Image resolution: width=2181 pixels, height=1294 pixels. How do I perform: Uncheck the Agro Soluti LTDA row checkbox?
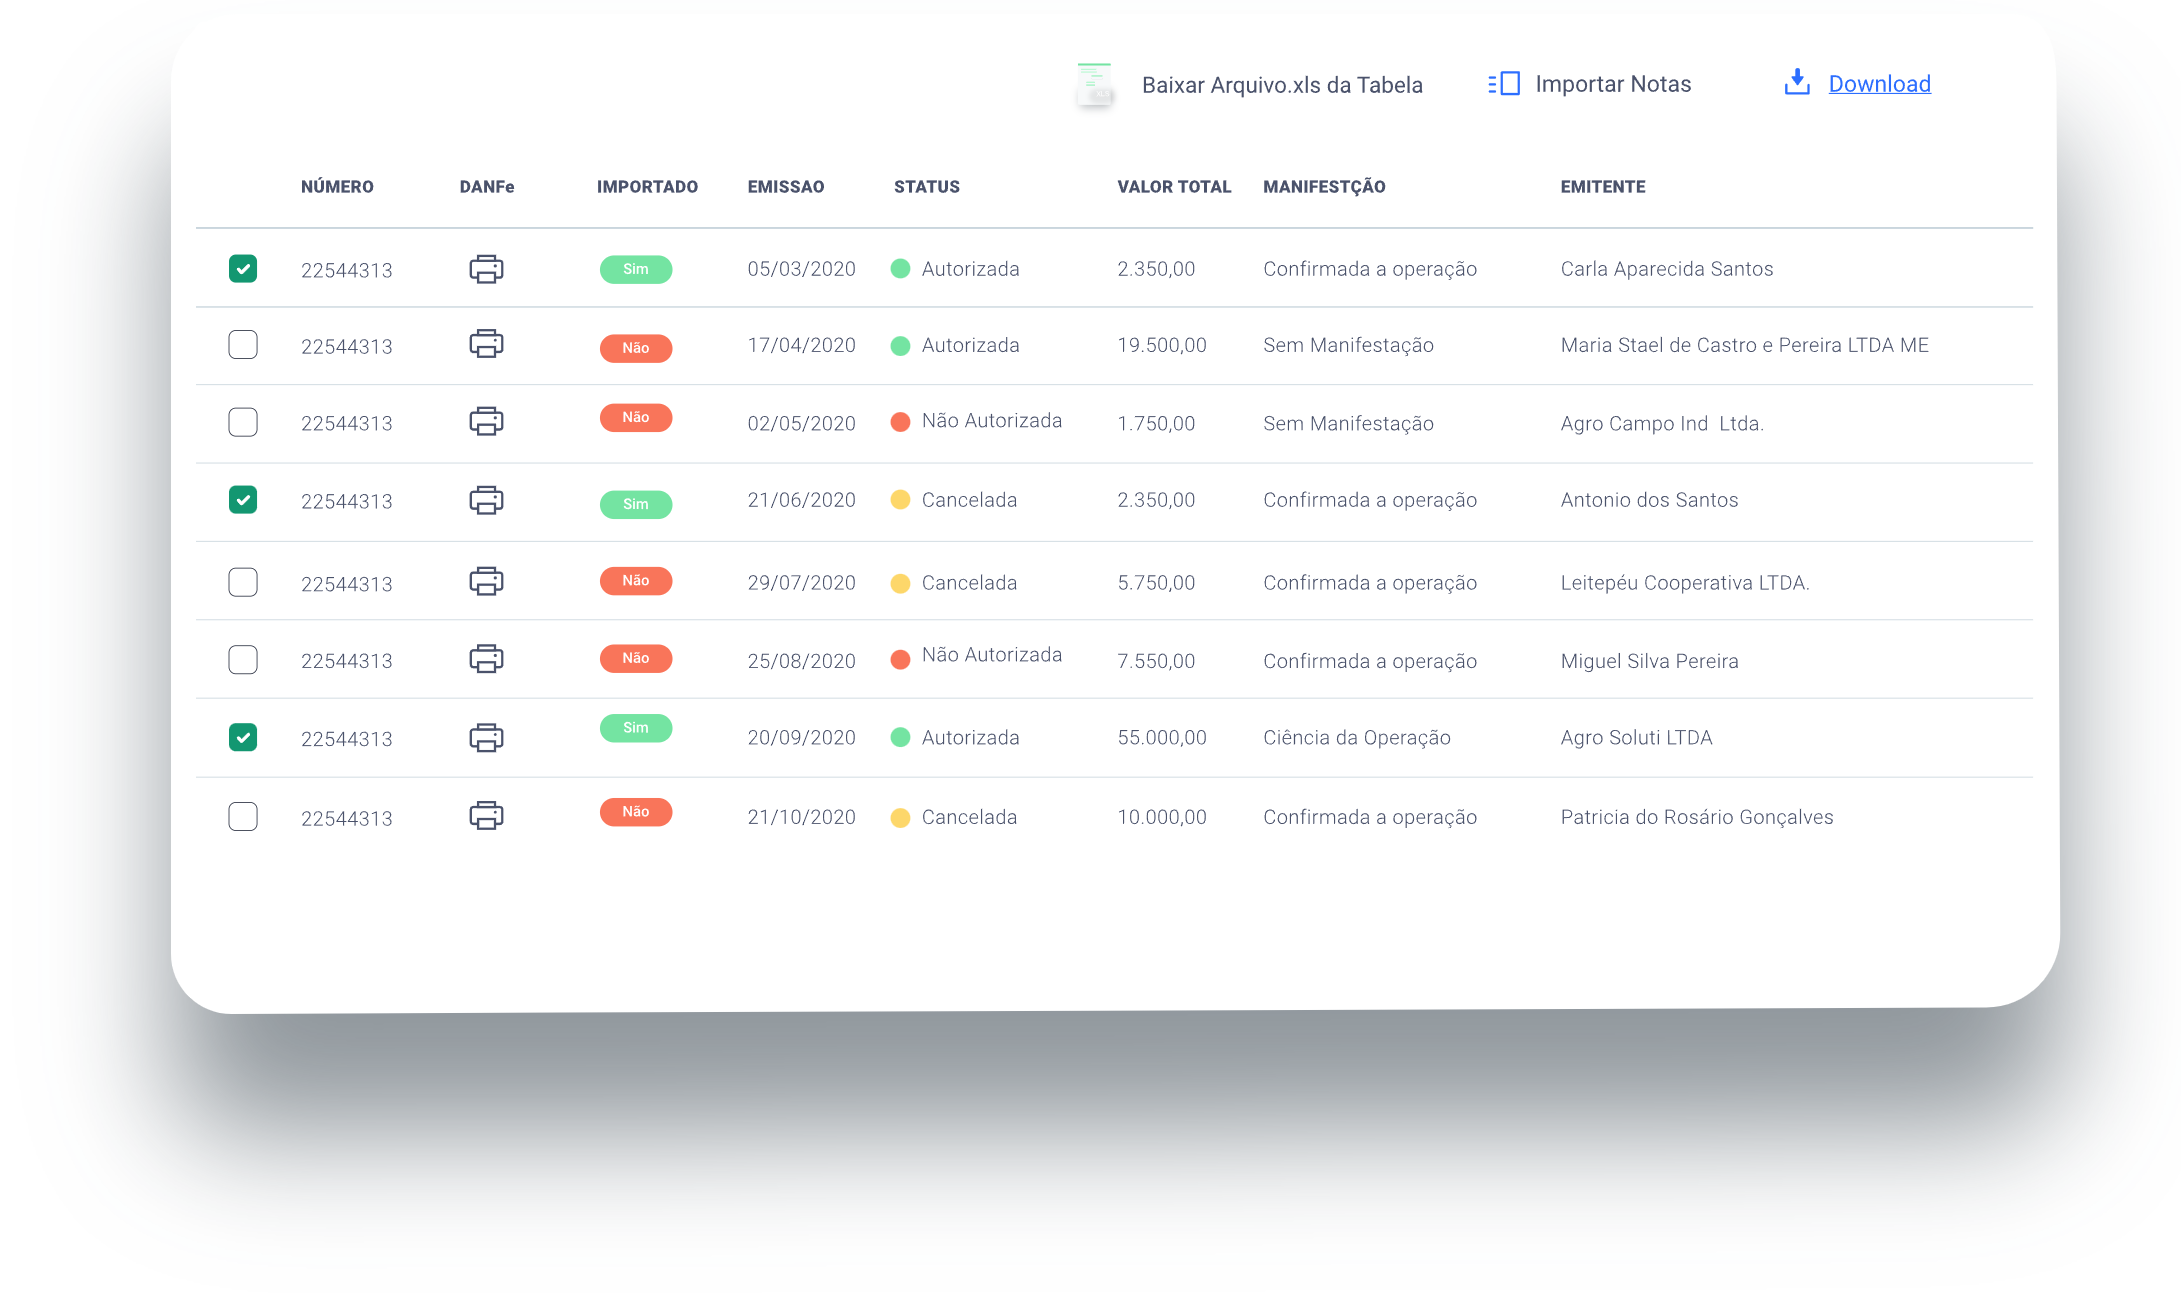(243, 737)
